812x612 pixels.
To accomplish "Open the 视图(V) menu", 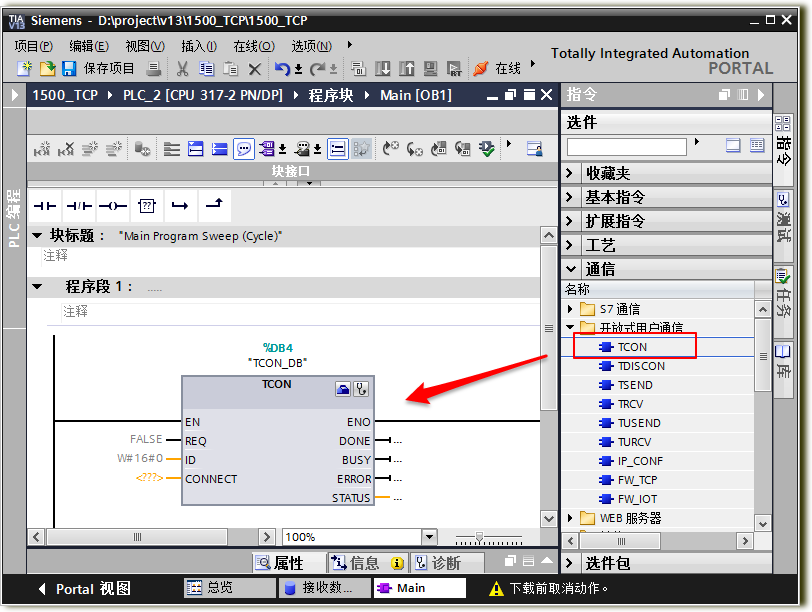I will click(x=145, y=46).
